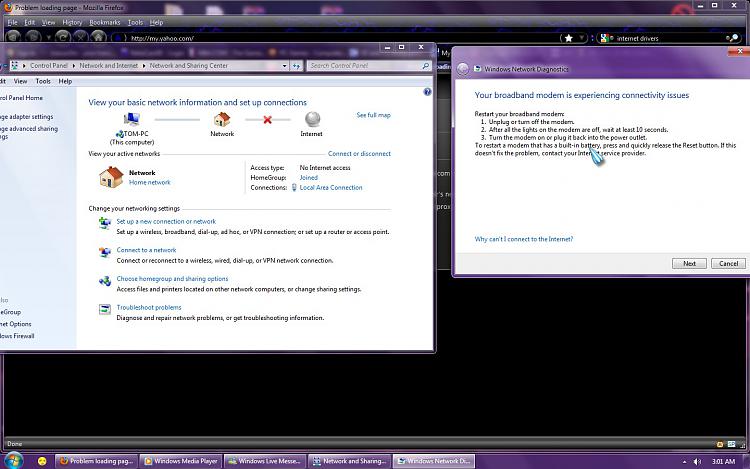Viewport: 750px width, 469px height.
Task: Open Control Panel window View menu
Action: pos(20,81)
